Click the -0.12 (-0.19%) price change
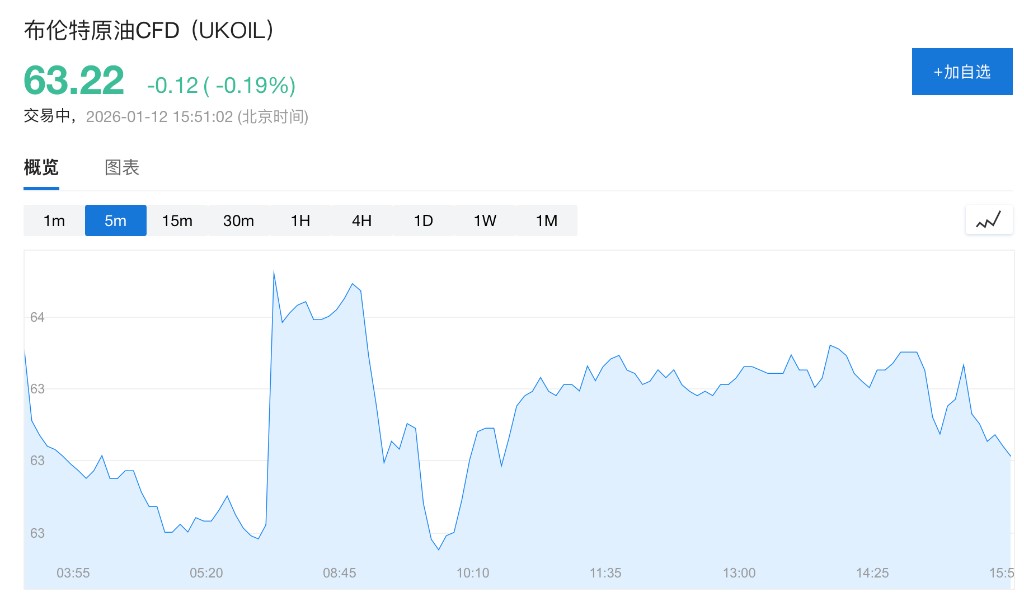Viewport: 1024px width, 604px height. tap(221, 84)
